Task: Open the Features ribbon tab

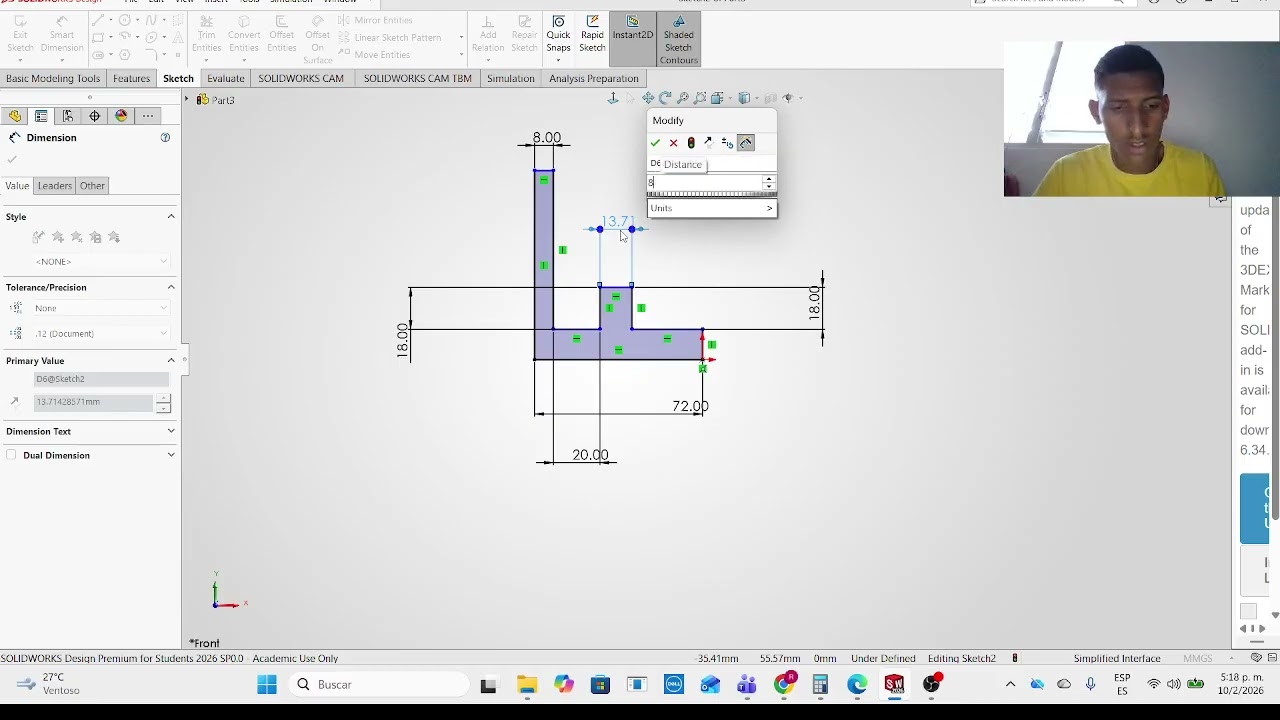Action: coord(131,78)
